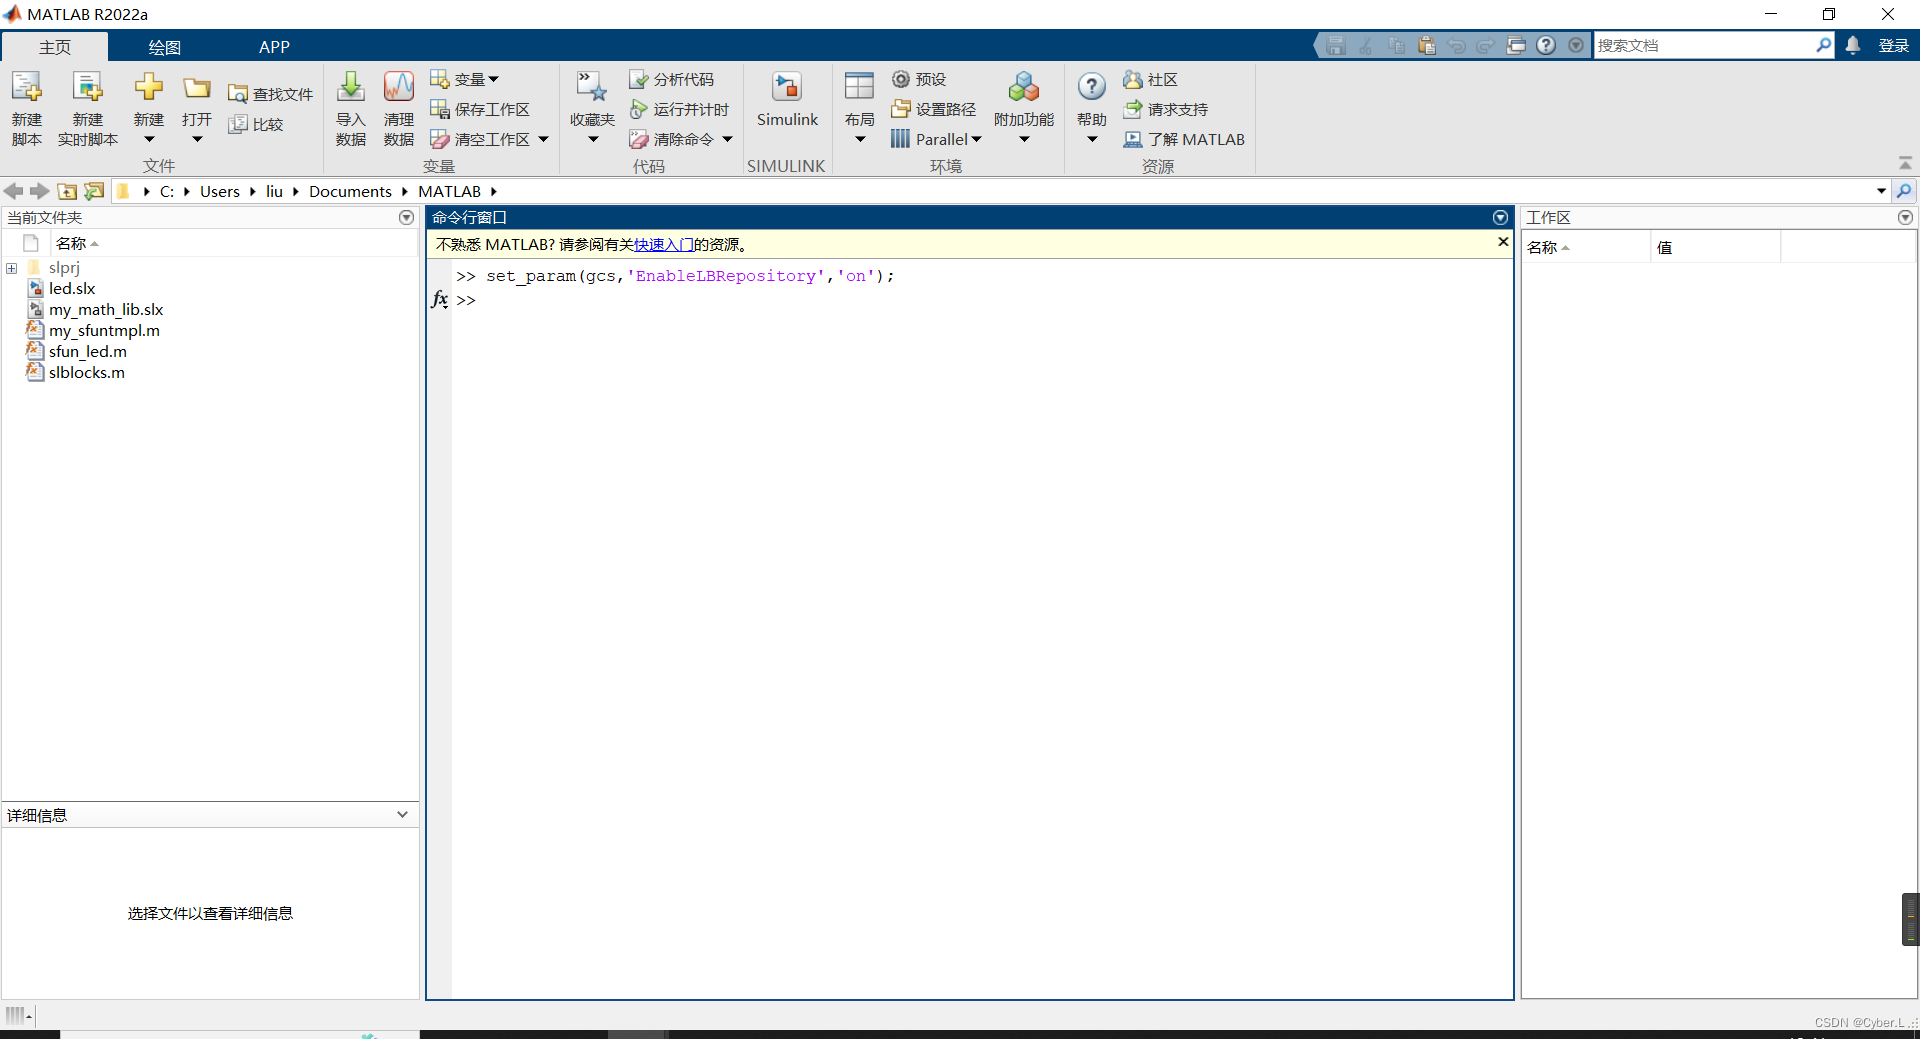Click the 搜索文档 search field
1920x1039 pixels.
pyautogui.click(x=1704, y=45)
